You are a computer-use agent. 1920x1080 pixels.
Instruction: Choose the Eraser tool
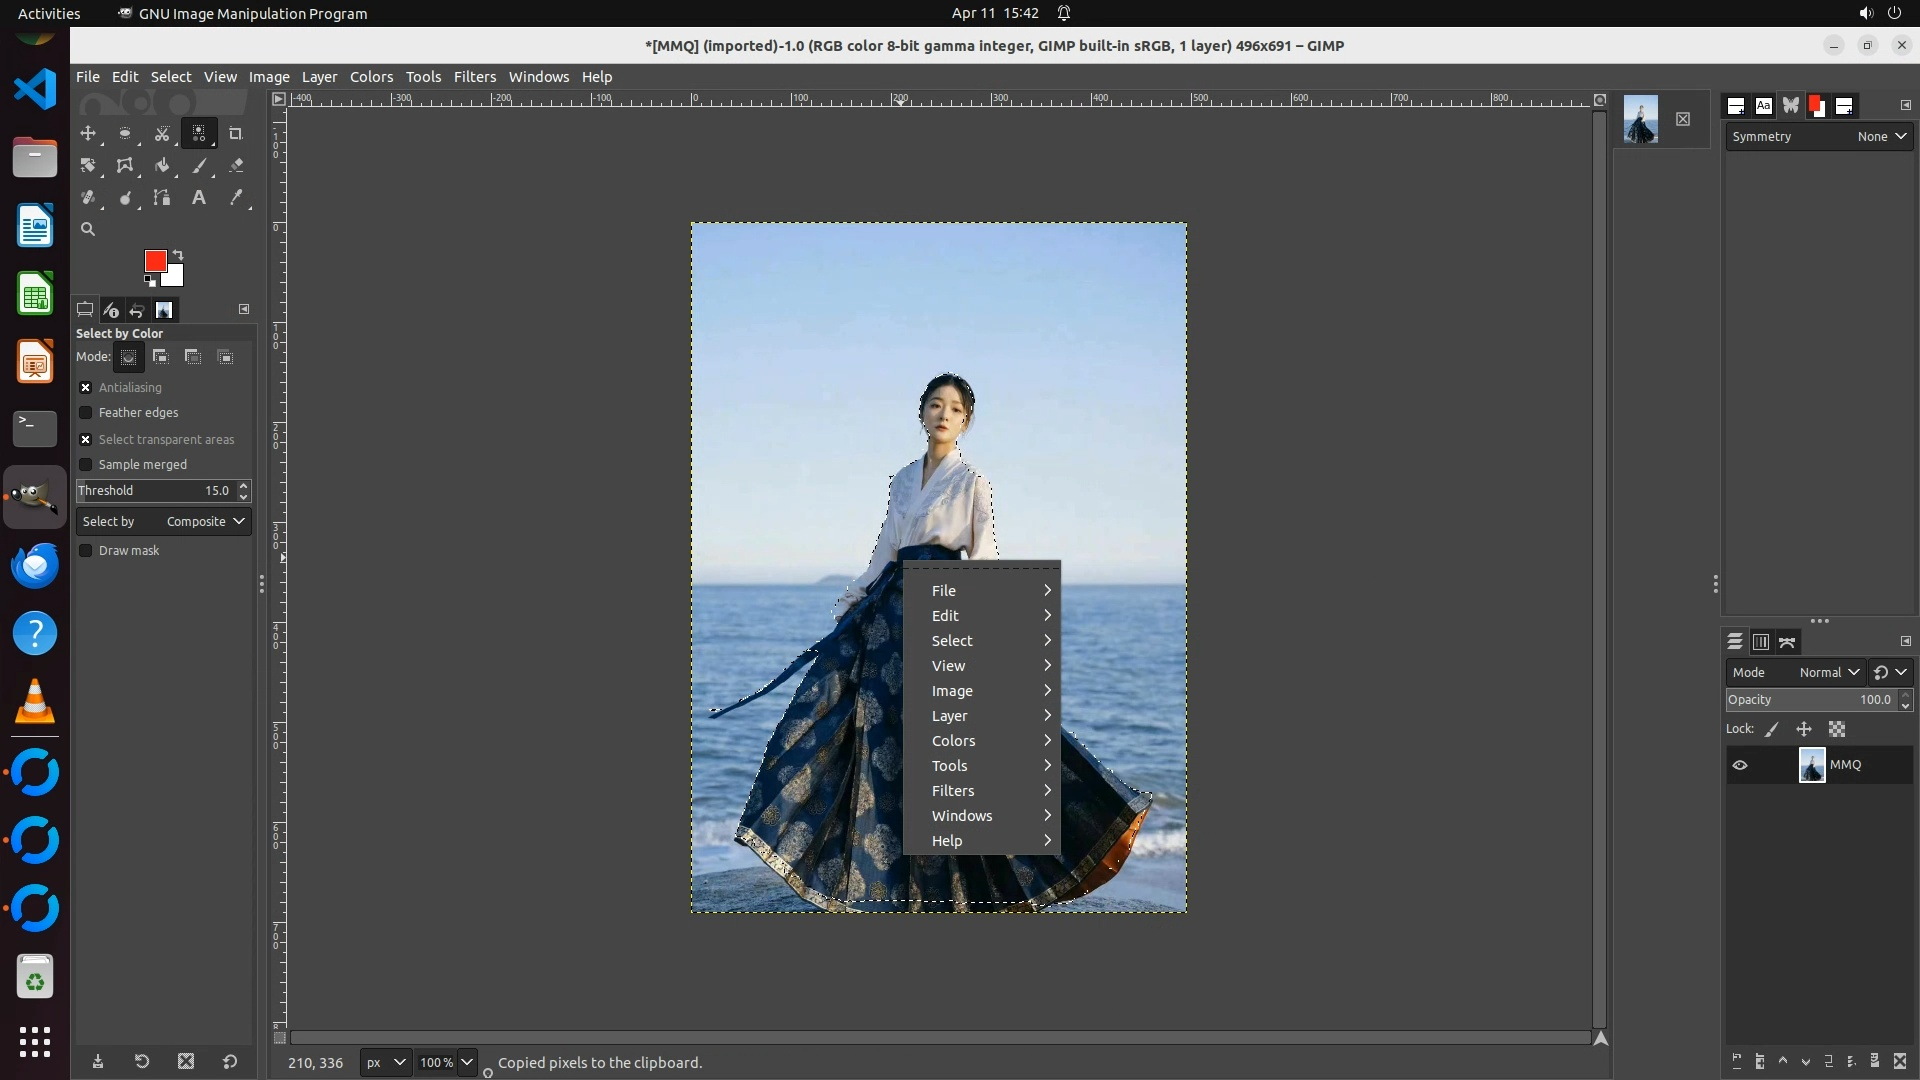pos(236,166)
